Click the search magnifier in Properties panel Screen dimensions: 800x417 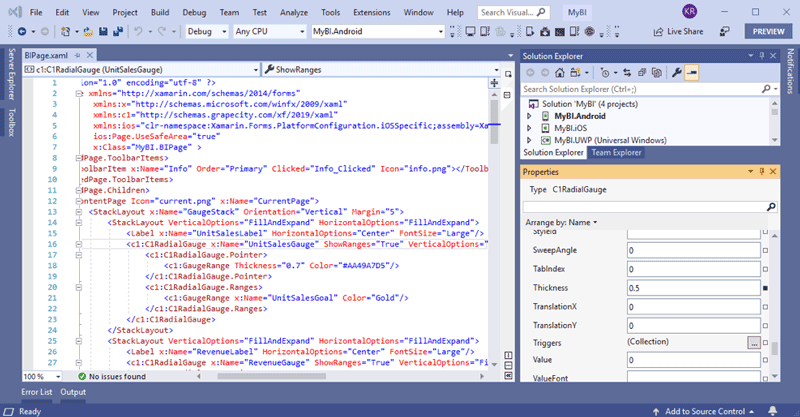coord(771,207)
